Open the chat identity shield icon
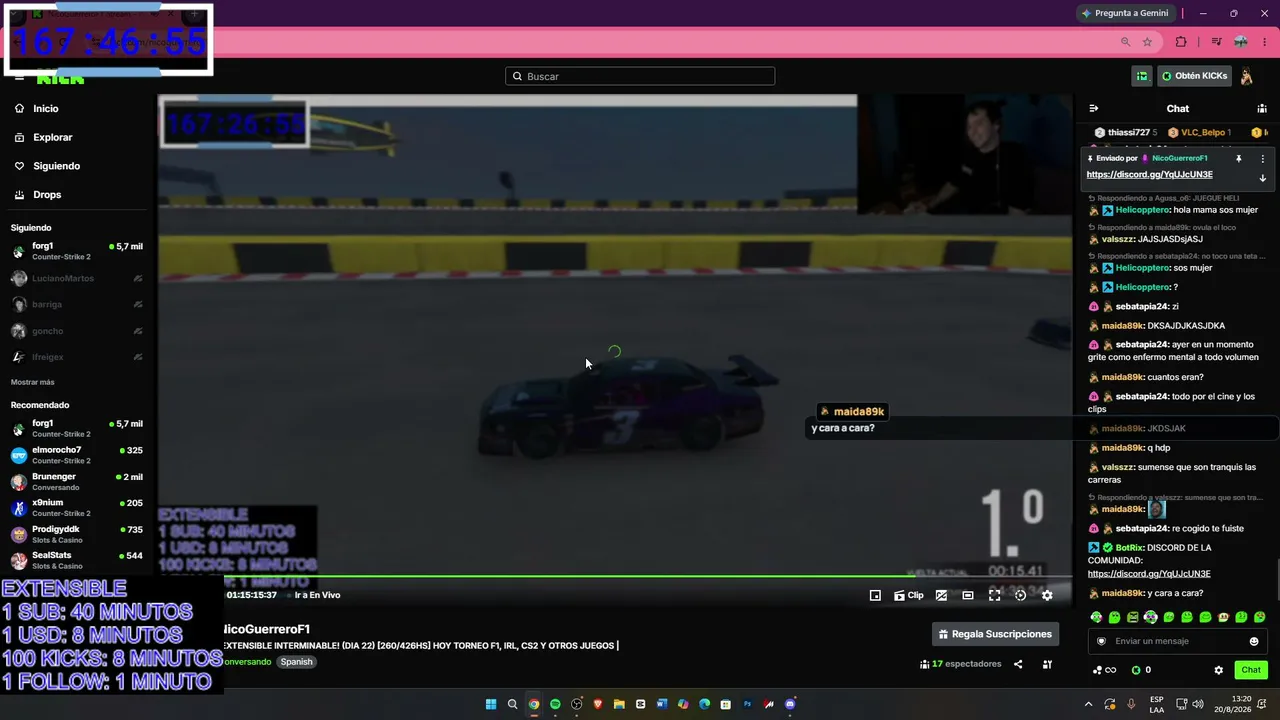1280x720 pixels. [x=1102, y=641]
